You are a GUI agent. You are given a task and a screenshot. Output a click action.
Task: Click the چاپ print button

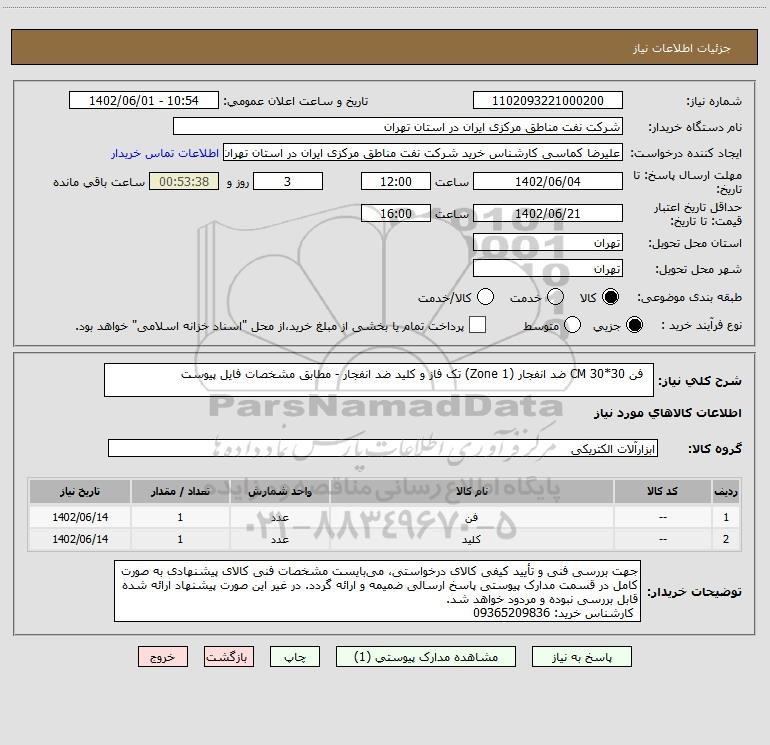(295, 657)
